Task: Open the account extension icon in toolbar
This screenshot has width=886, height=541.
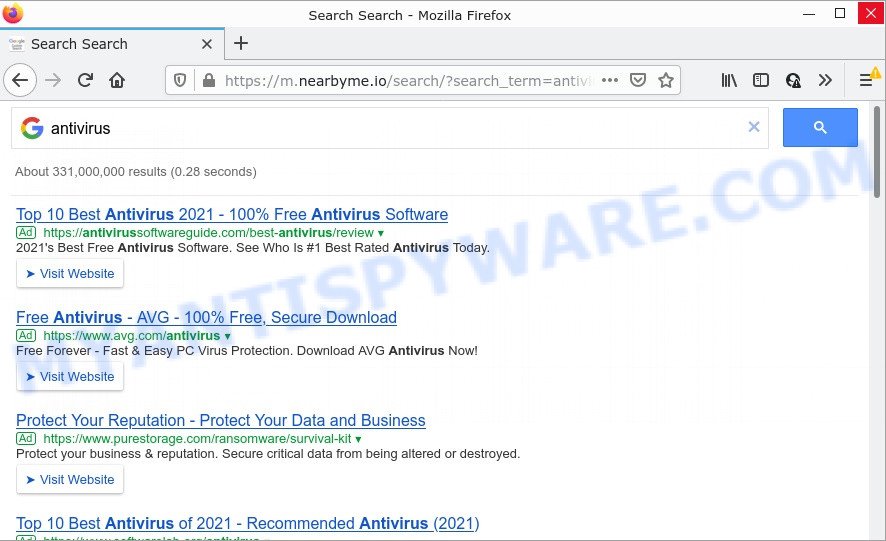Action: click(793, 81)
